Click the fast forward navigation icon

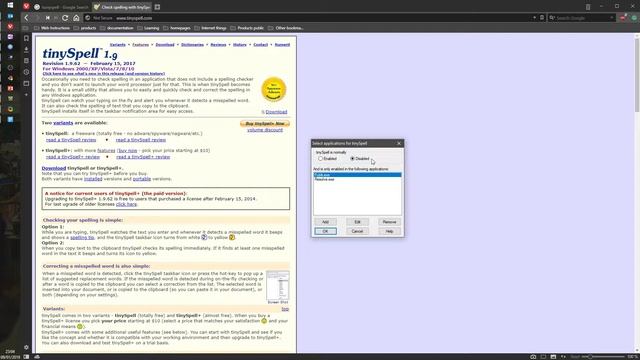[56, 18]
